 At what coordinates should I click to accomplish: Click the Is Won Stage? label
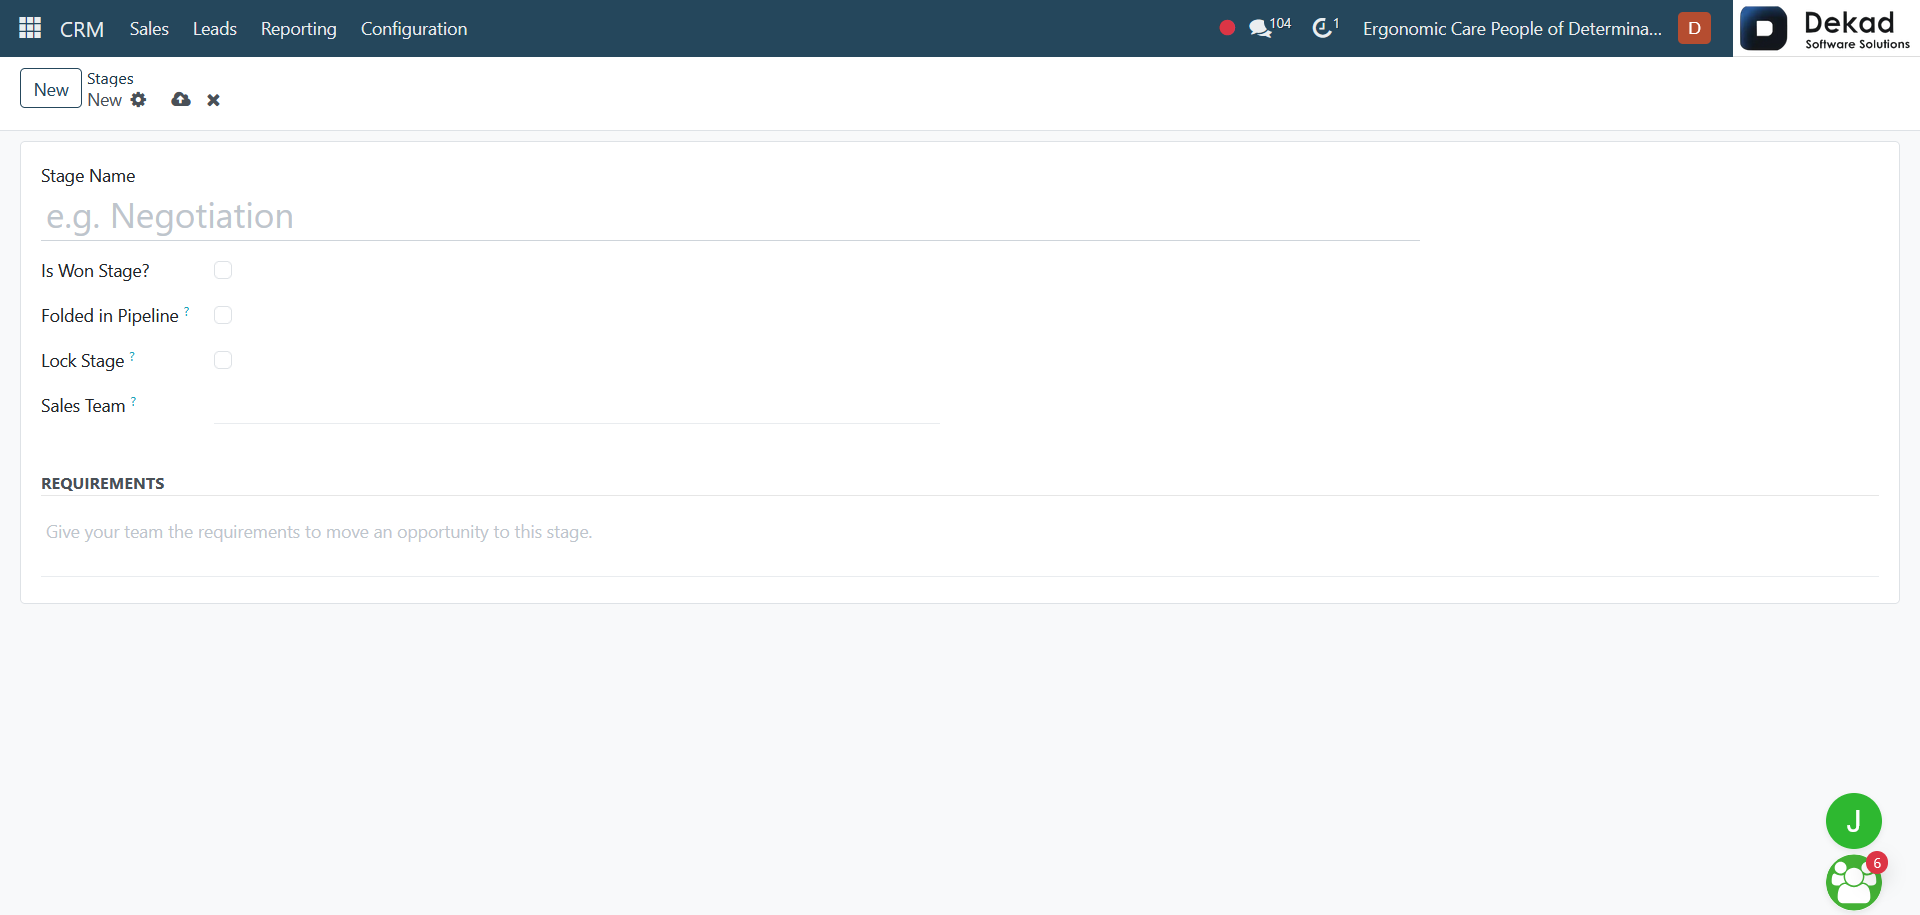[x=95, y=271]
